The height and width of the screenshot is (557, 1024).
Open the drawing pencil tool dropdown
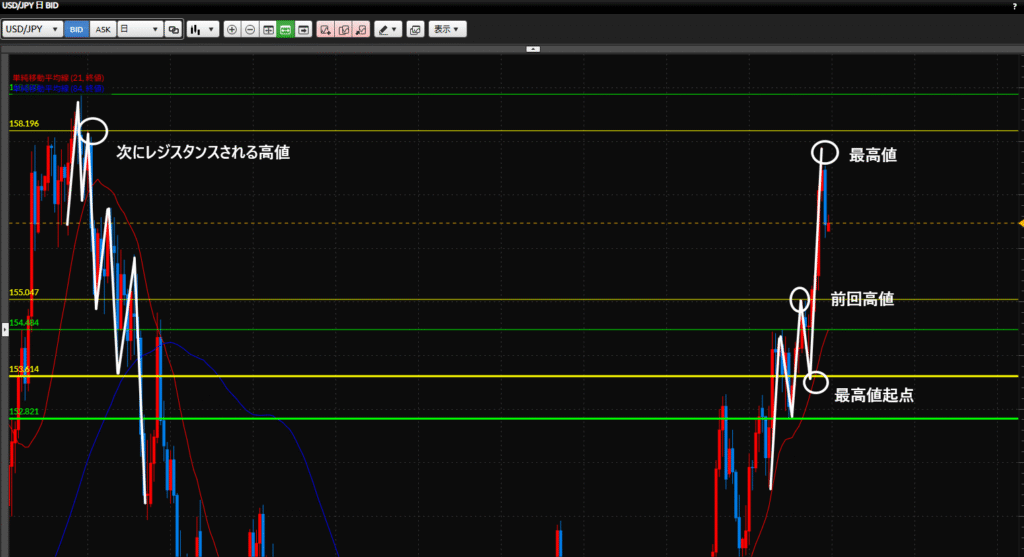388,30
